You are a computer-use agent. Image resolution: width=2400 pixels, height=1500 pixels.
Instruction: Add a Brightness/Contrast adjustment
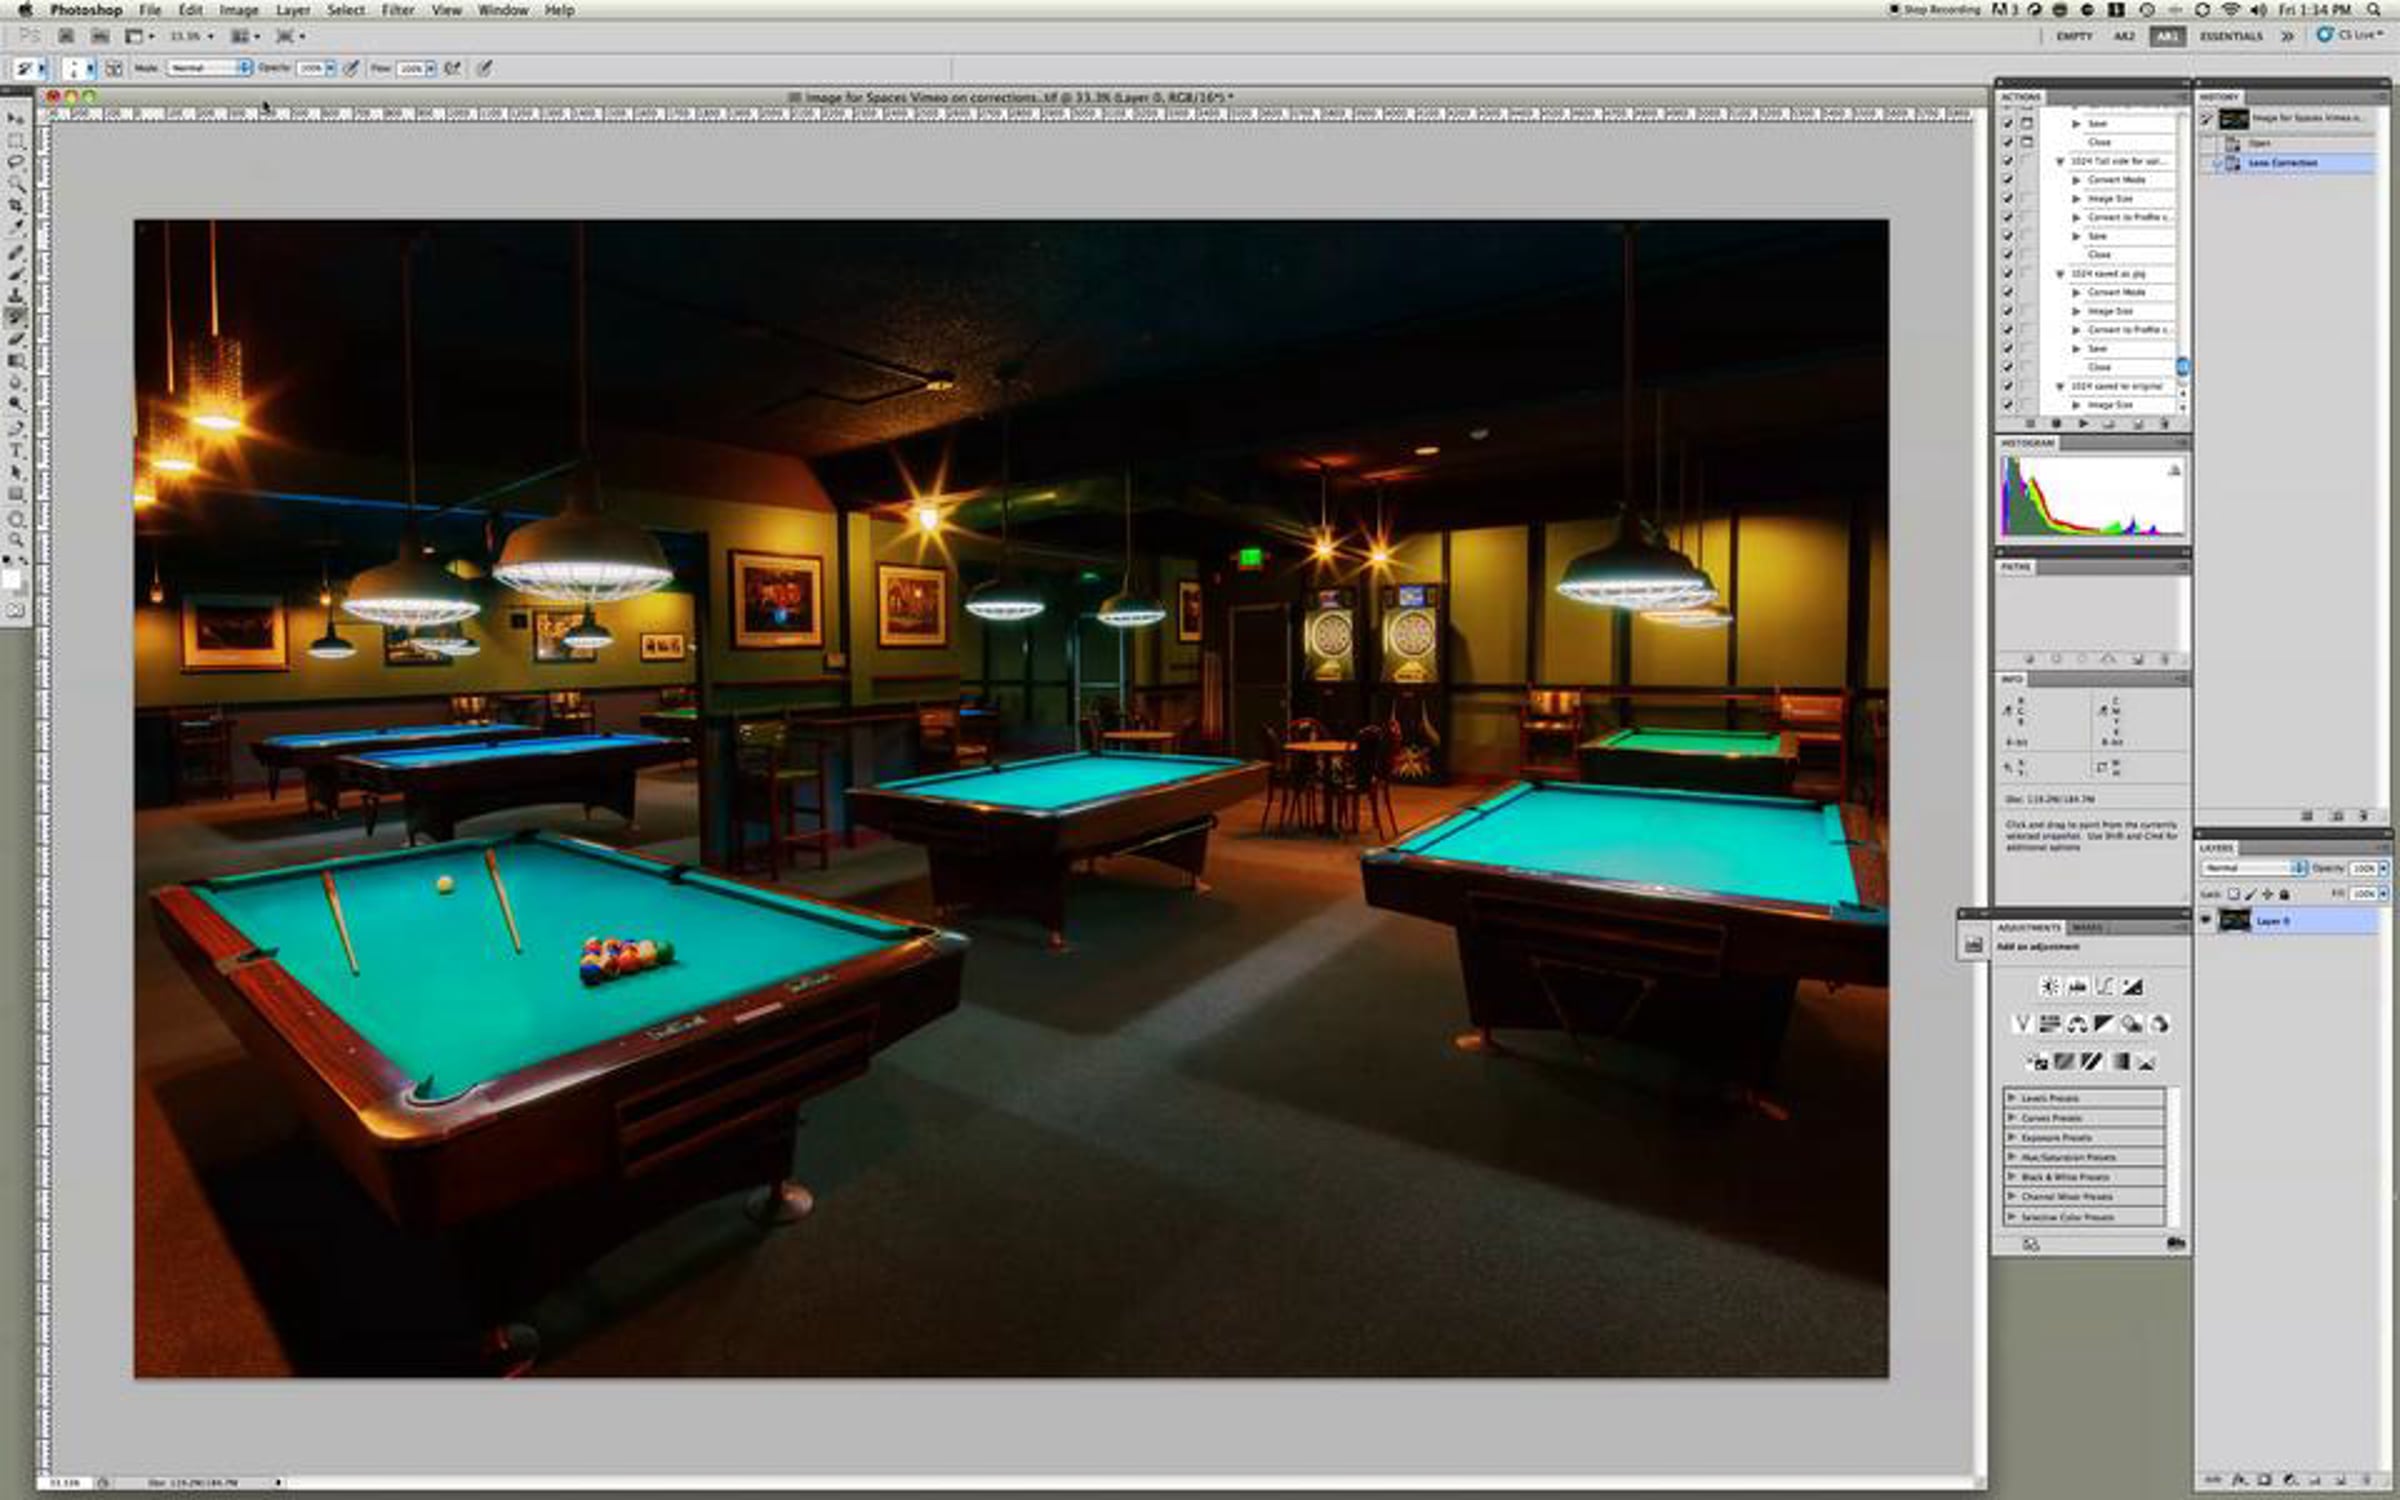tap(2049, 987)
